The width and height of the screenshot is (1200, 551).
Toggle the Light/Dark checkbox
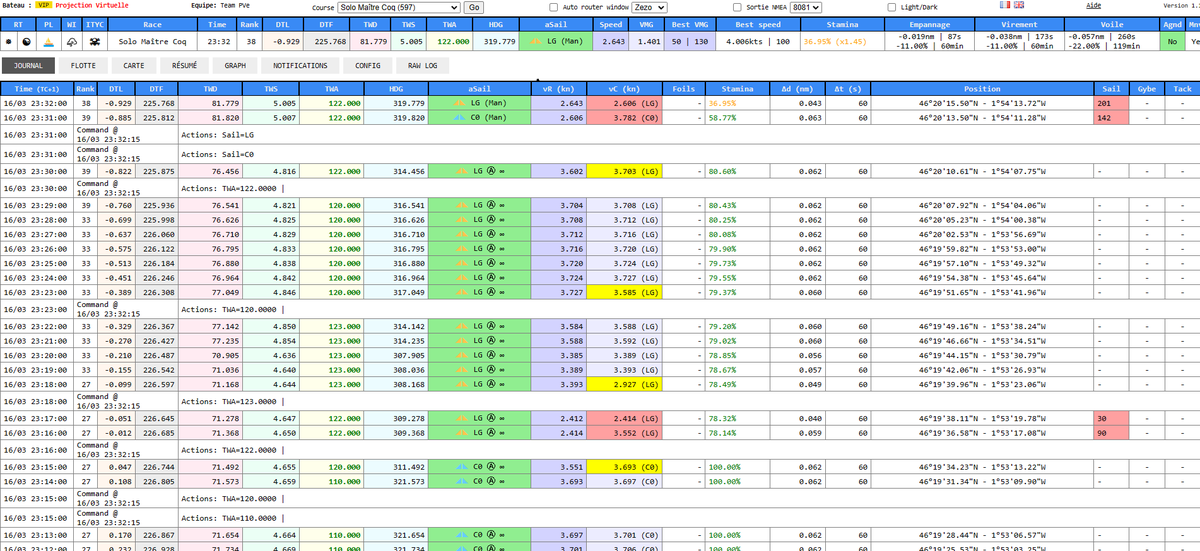coord(892,7)
